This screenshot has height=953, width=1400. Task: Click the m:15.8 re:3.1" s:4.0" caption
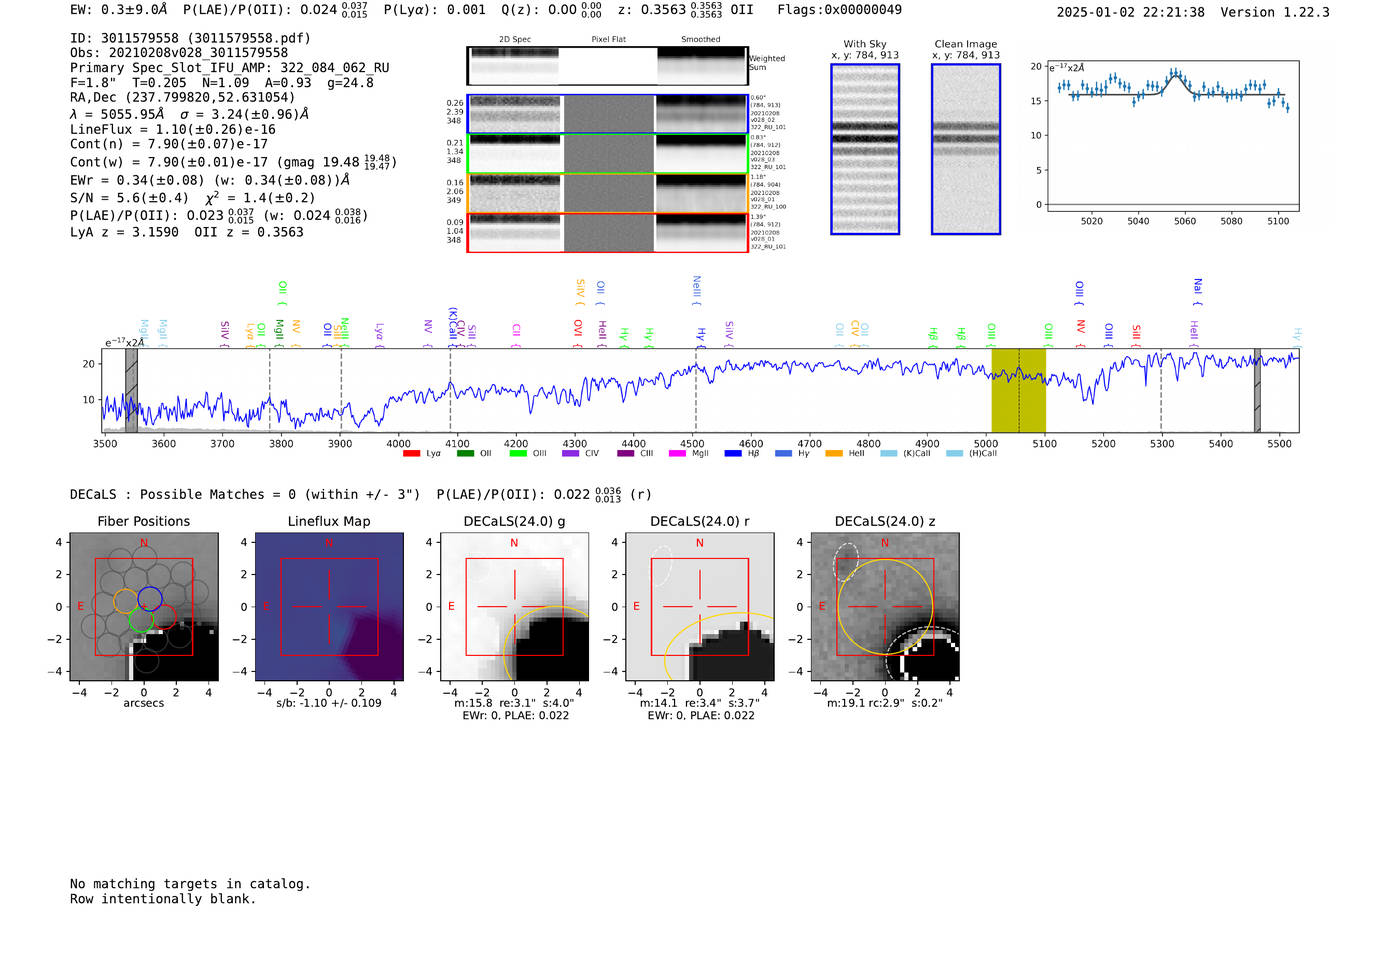click(x=514, y=703)
